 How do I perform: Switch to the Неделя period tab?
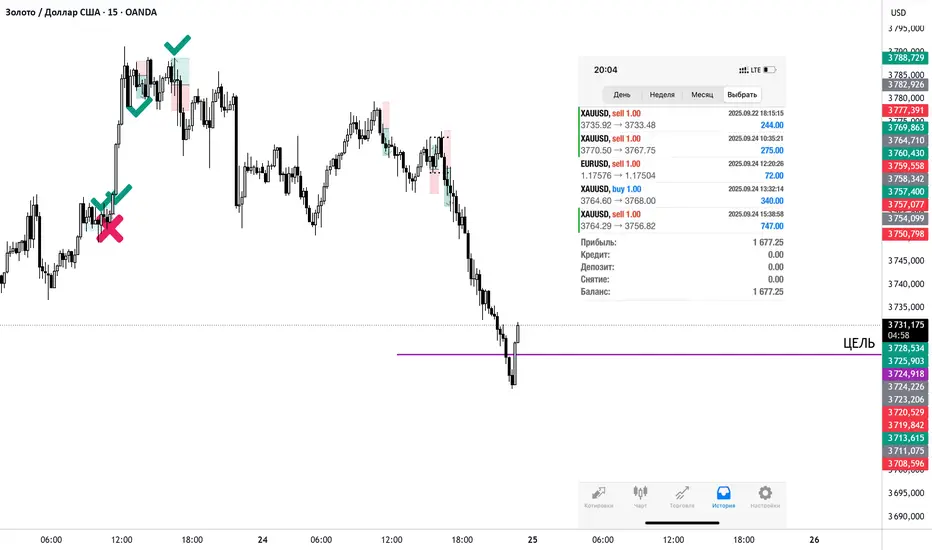coord(662,94)
